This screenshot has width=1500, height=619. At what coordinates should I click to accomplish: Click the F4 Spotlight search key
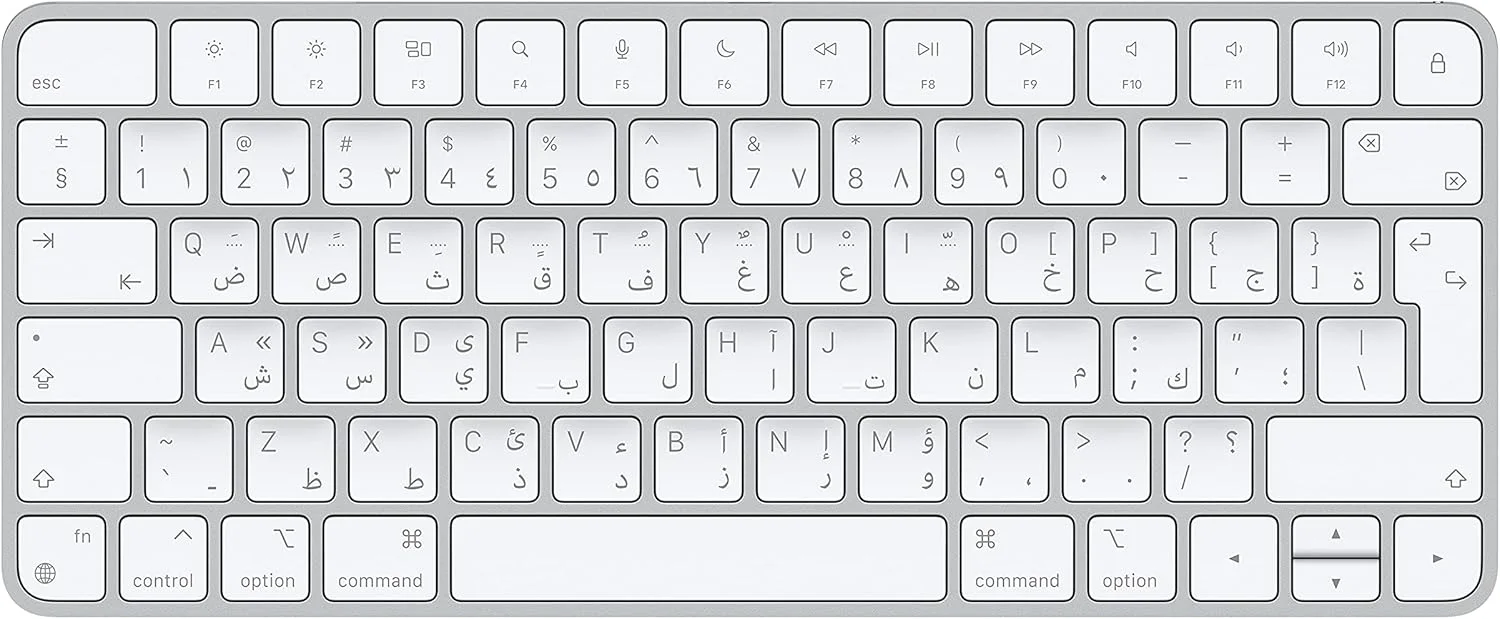520,63
